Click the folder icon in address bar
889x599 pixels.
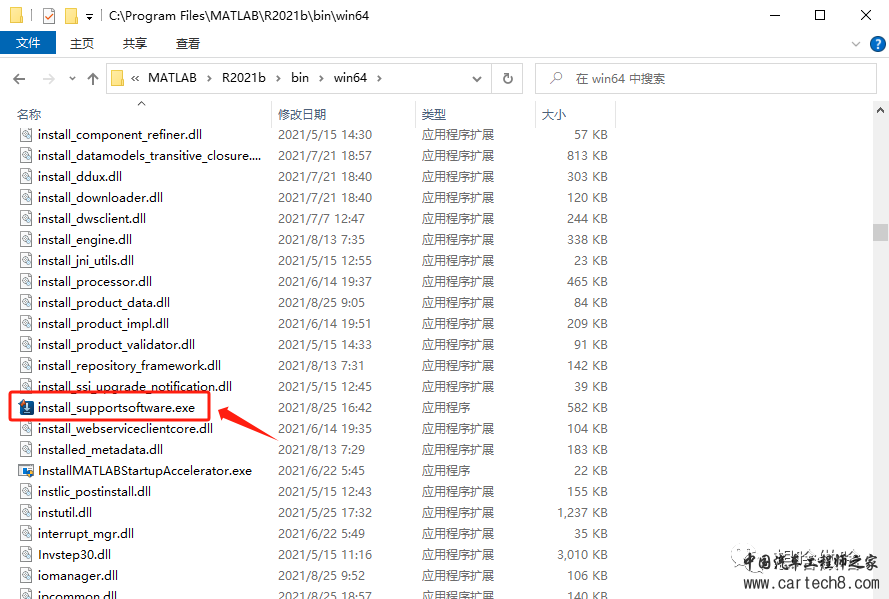click(117, 78)
